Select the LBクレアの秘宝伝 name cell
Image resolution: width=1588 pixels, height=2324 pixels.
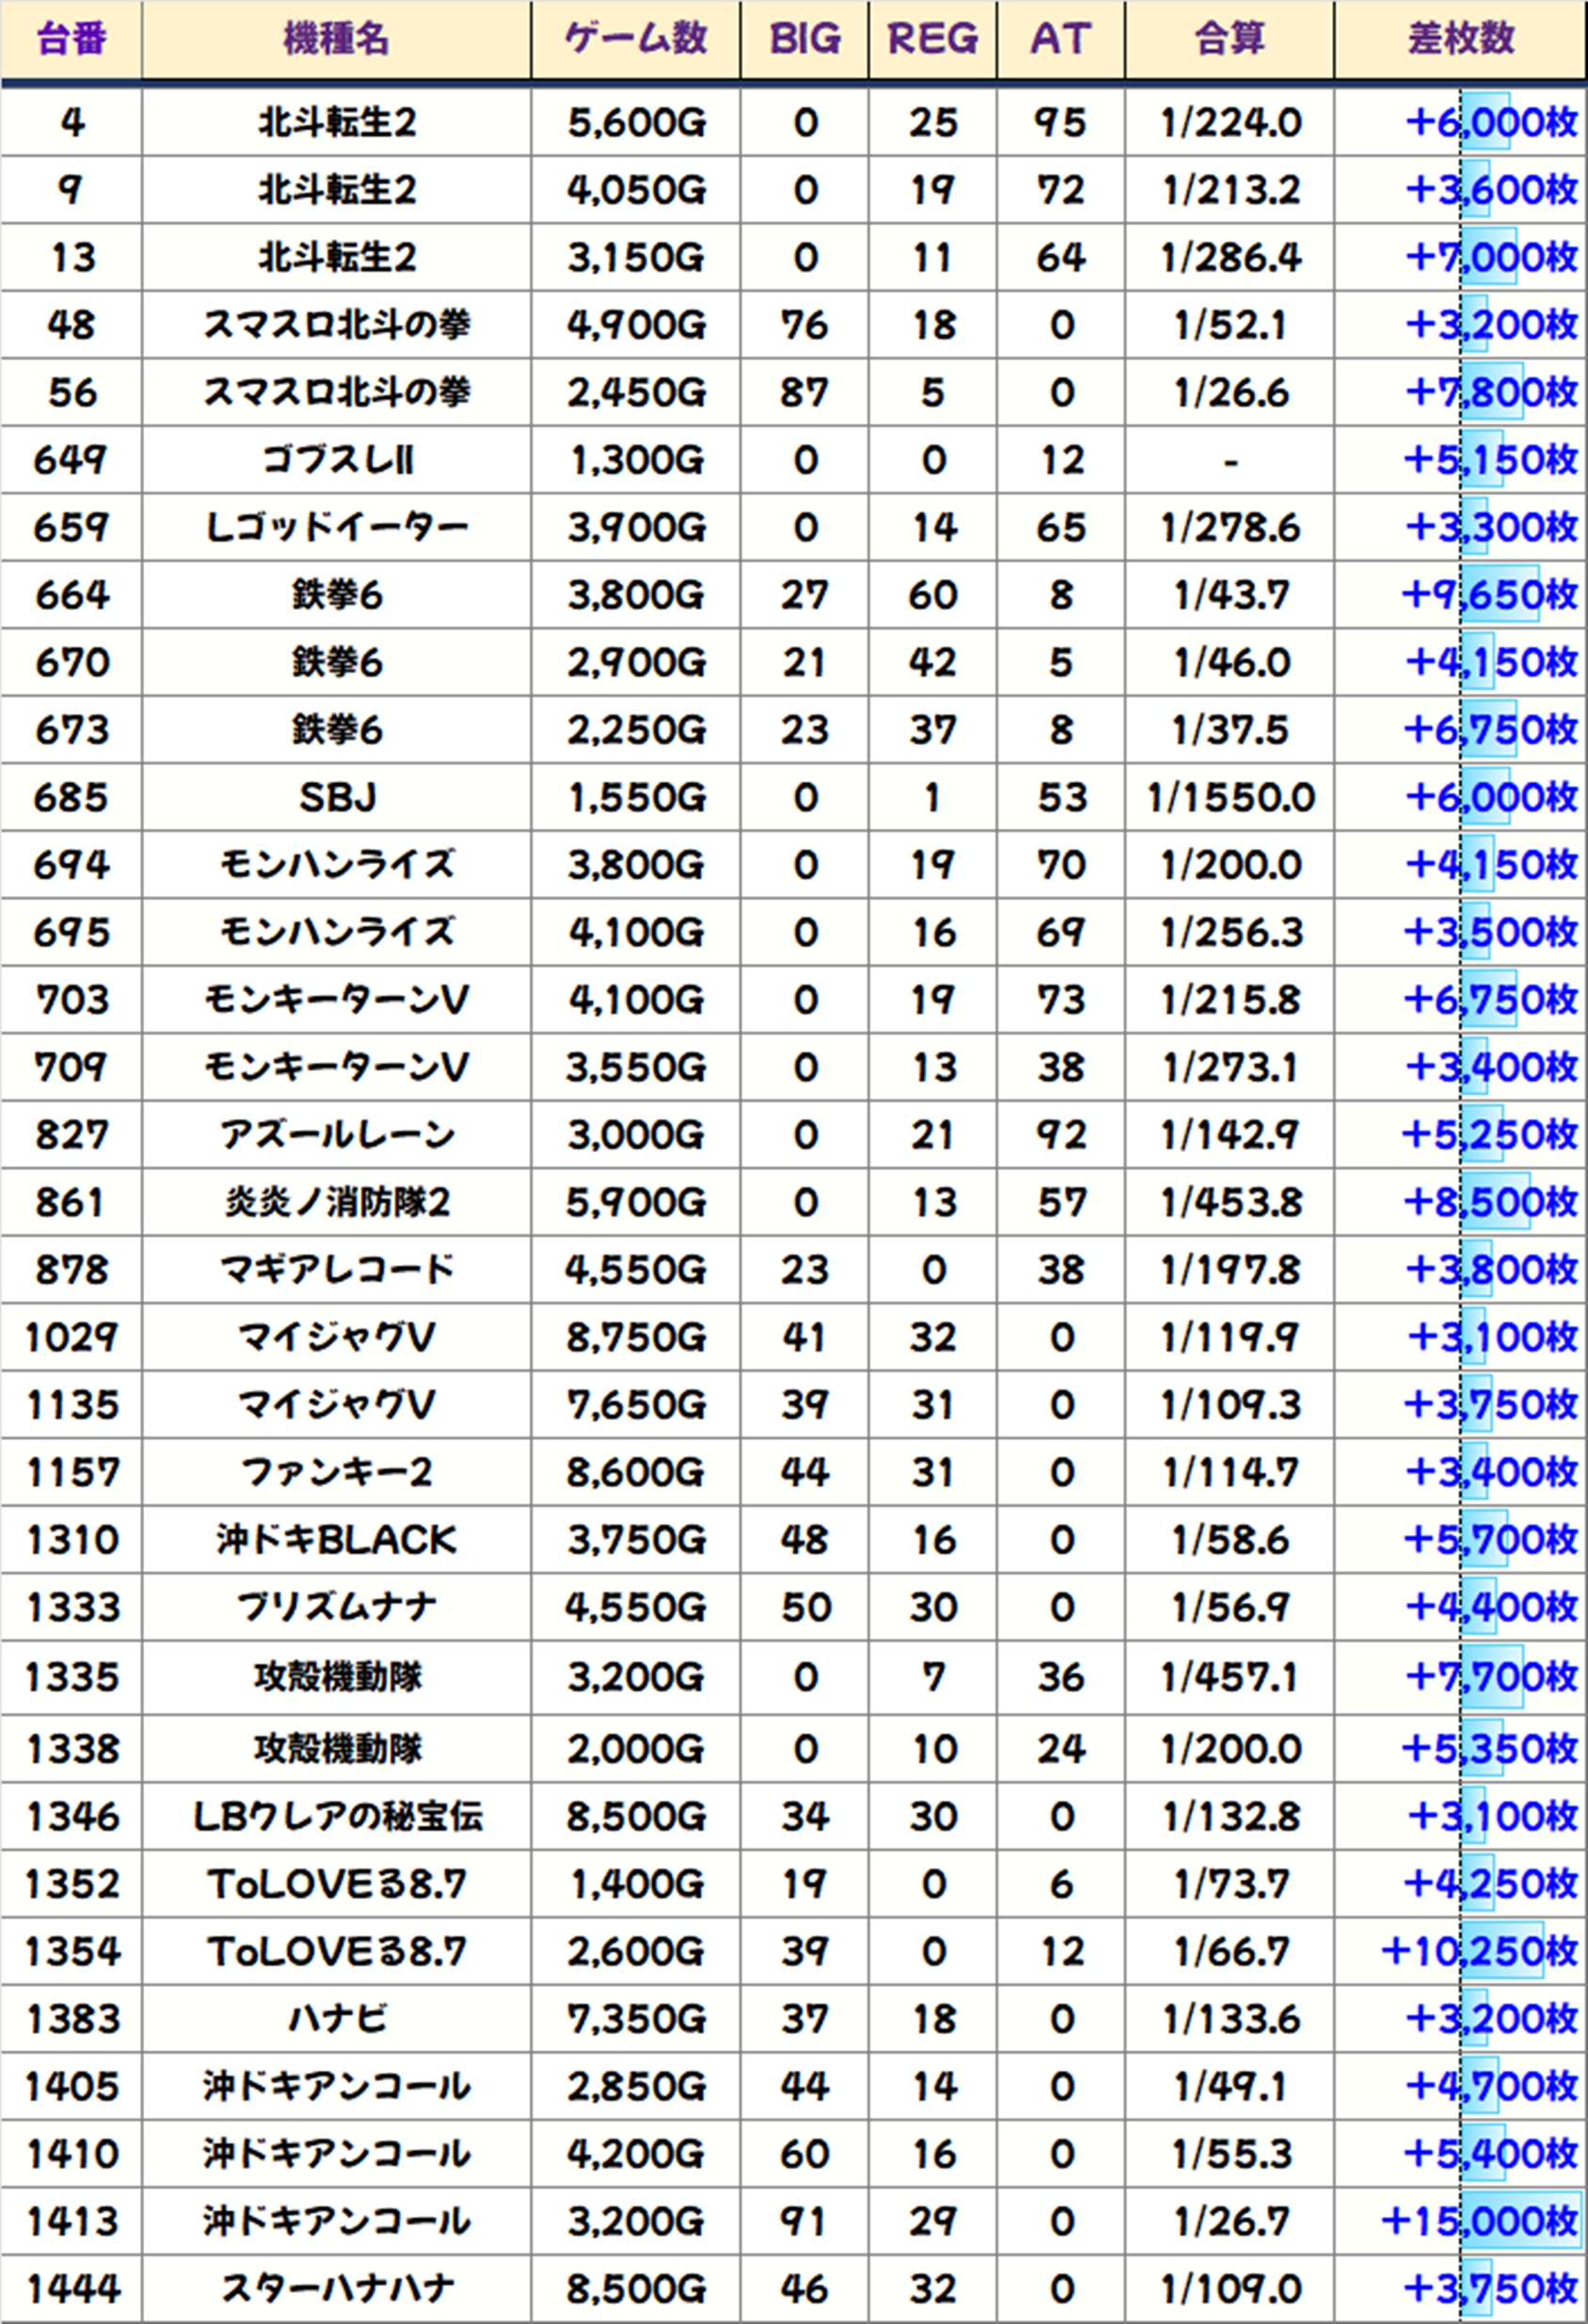point(336,1816)
